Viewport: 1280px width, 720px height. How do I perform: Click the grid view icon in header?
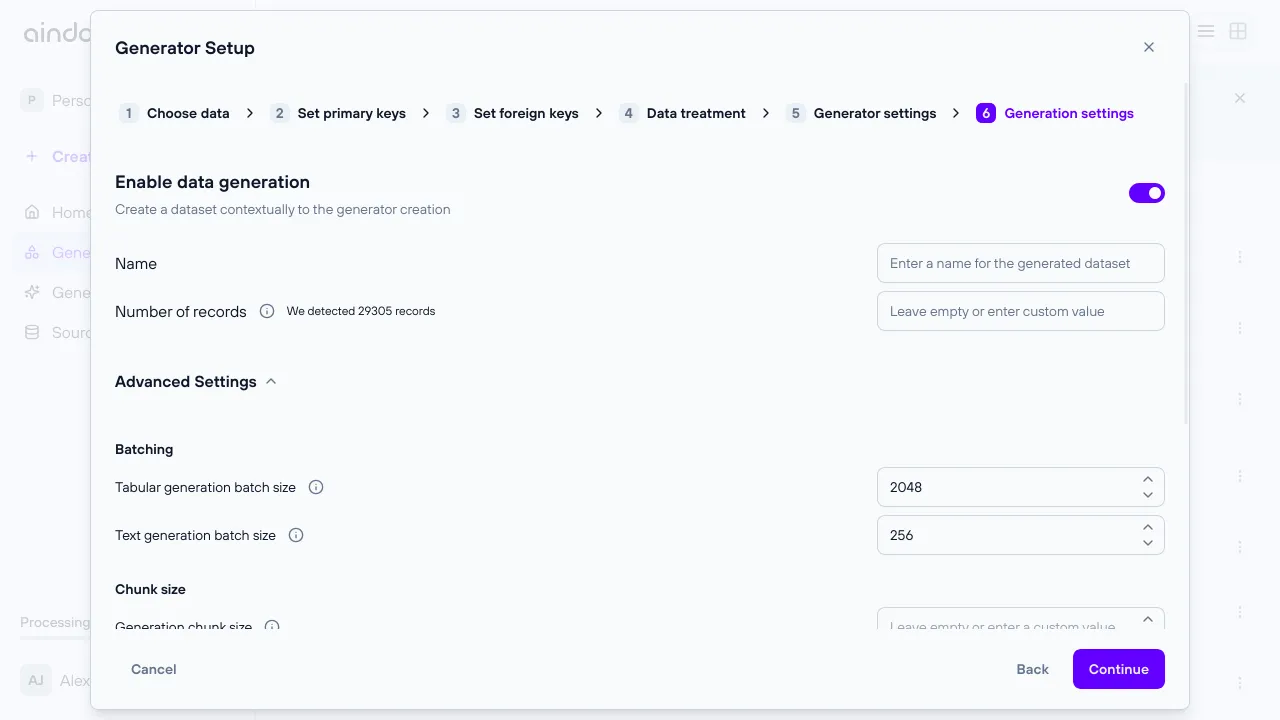(x=1238, y=31)
